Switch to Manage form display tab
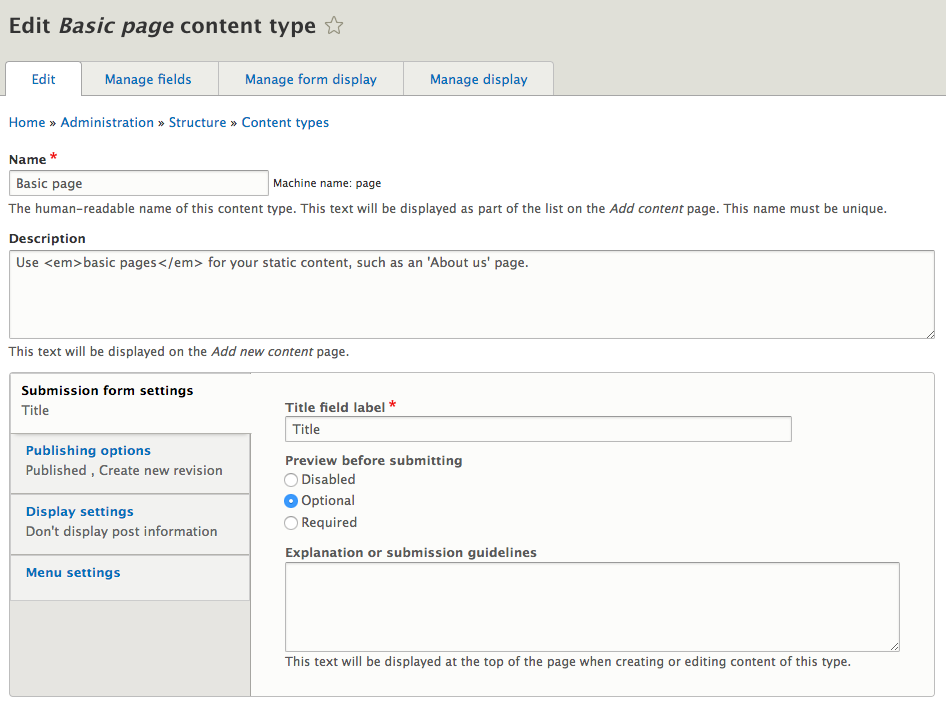This screenshot has height=705, width=946. tap(311, 79)
